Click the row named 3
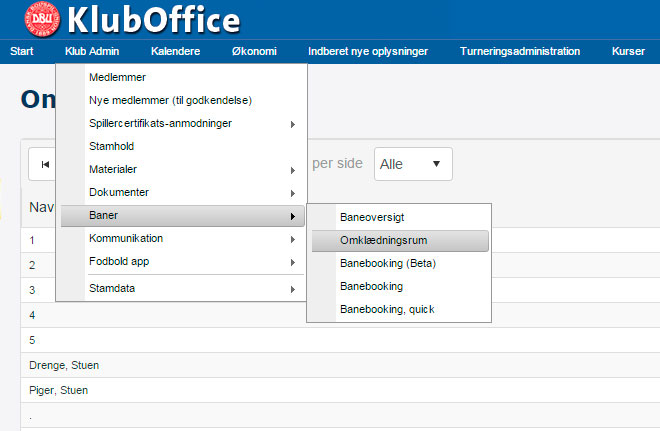 pyautogui.click(x=340, y=290)
